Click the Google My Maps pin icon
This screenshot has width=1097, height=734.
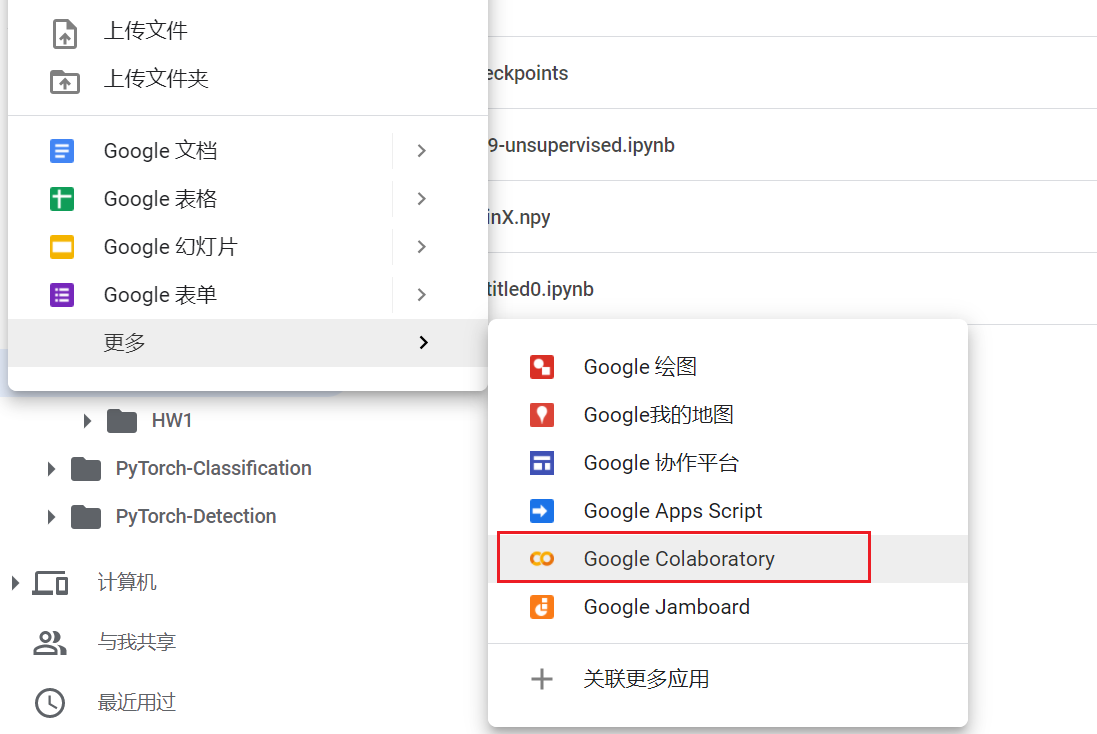(542, 415)
